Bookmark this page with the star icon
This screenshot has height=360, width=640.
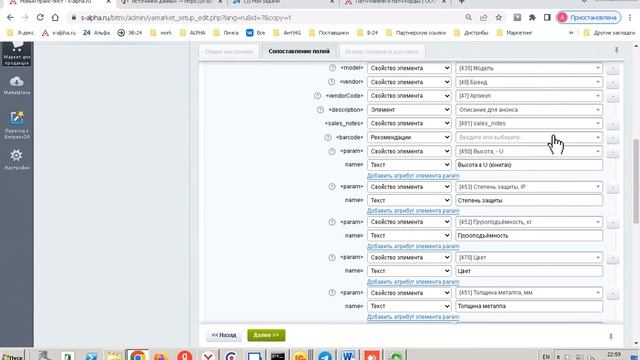498,18
